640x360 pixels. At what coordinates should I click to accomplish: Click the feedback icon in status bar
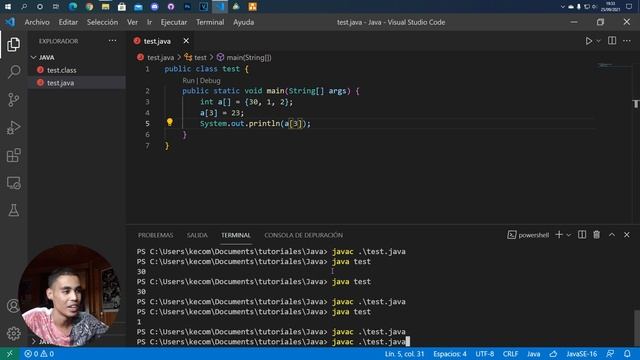[x=610, y=354]
